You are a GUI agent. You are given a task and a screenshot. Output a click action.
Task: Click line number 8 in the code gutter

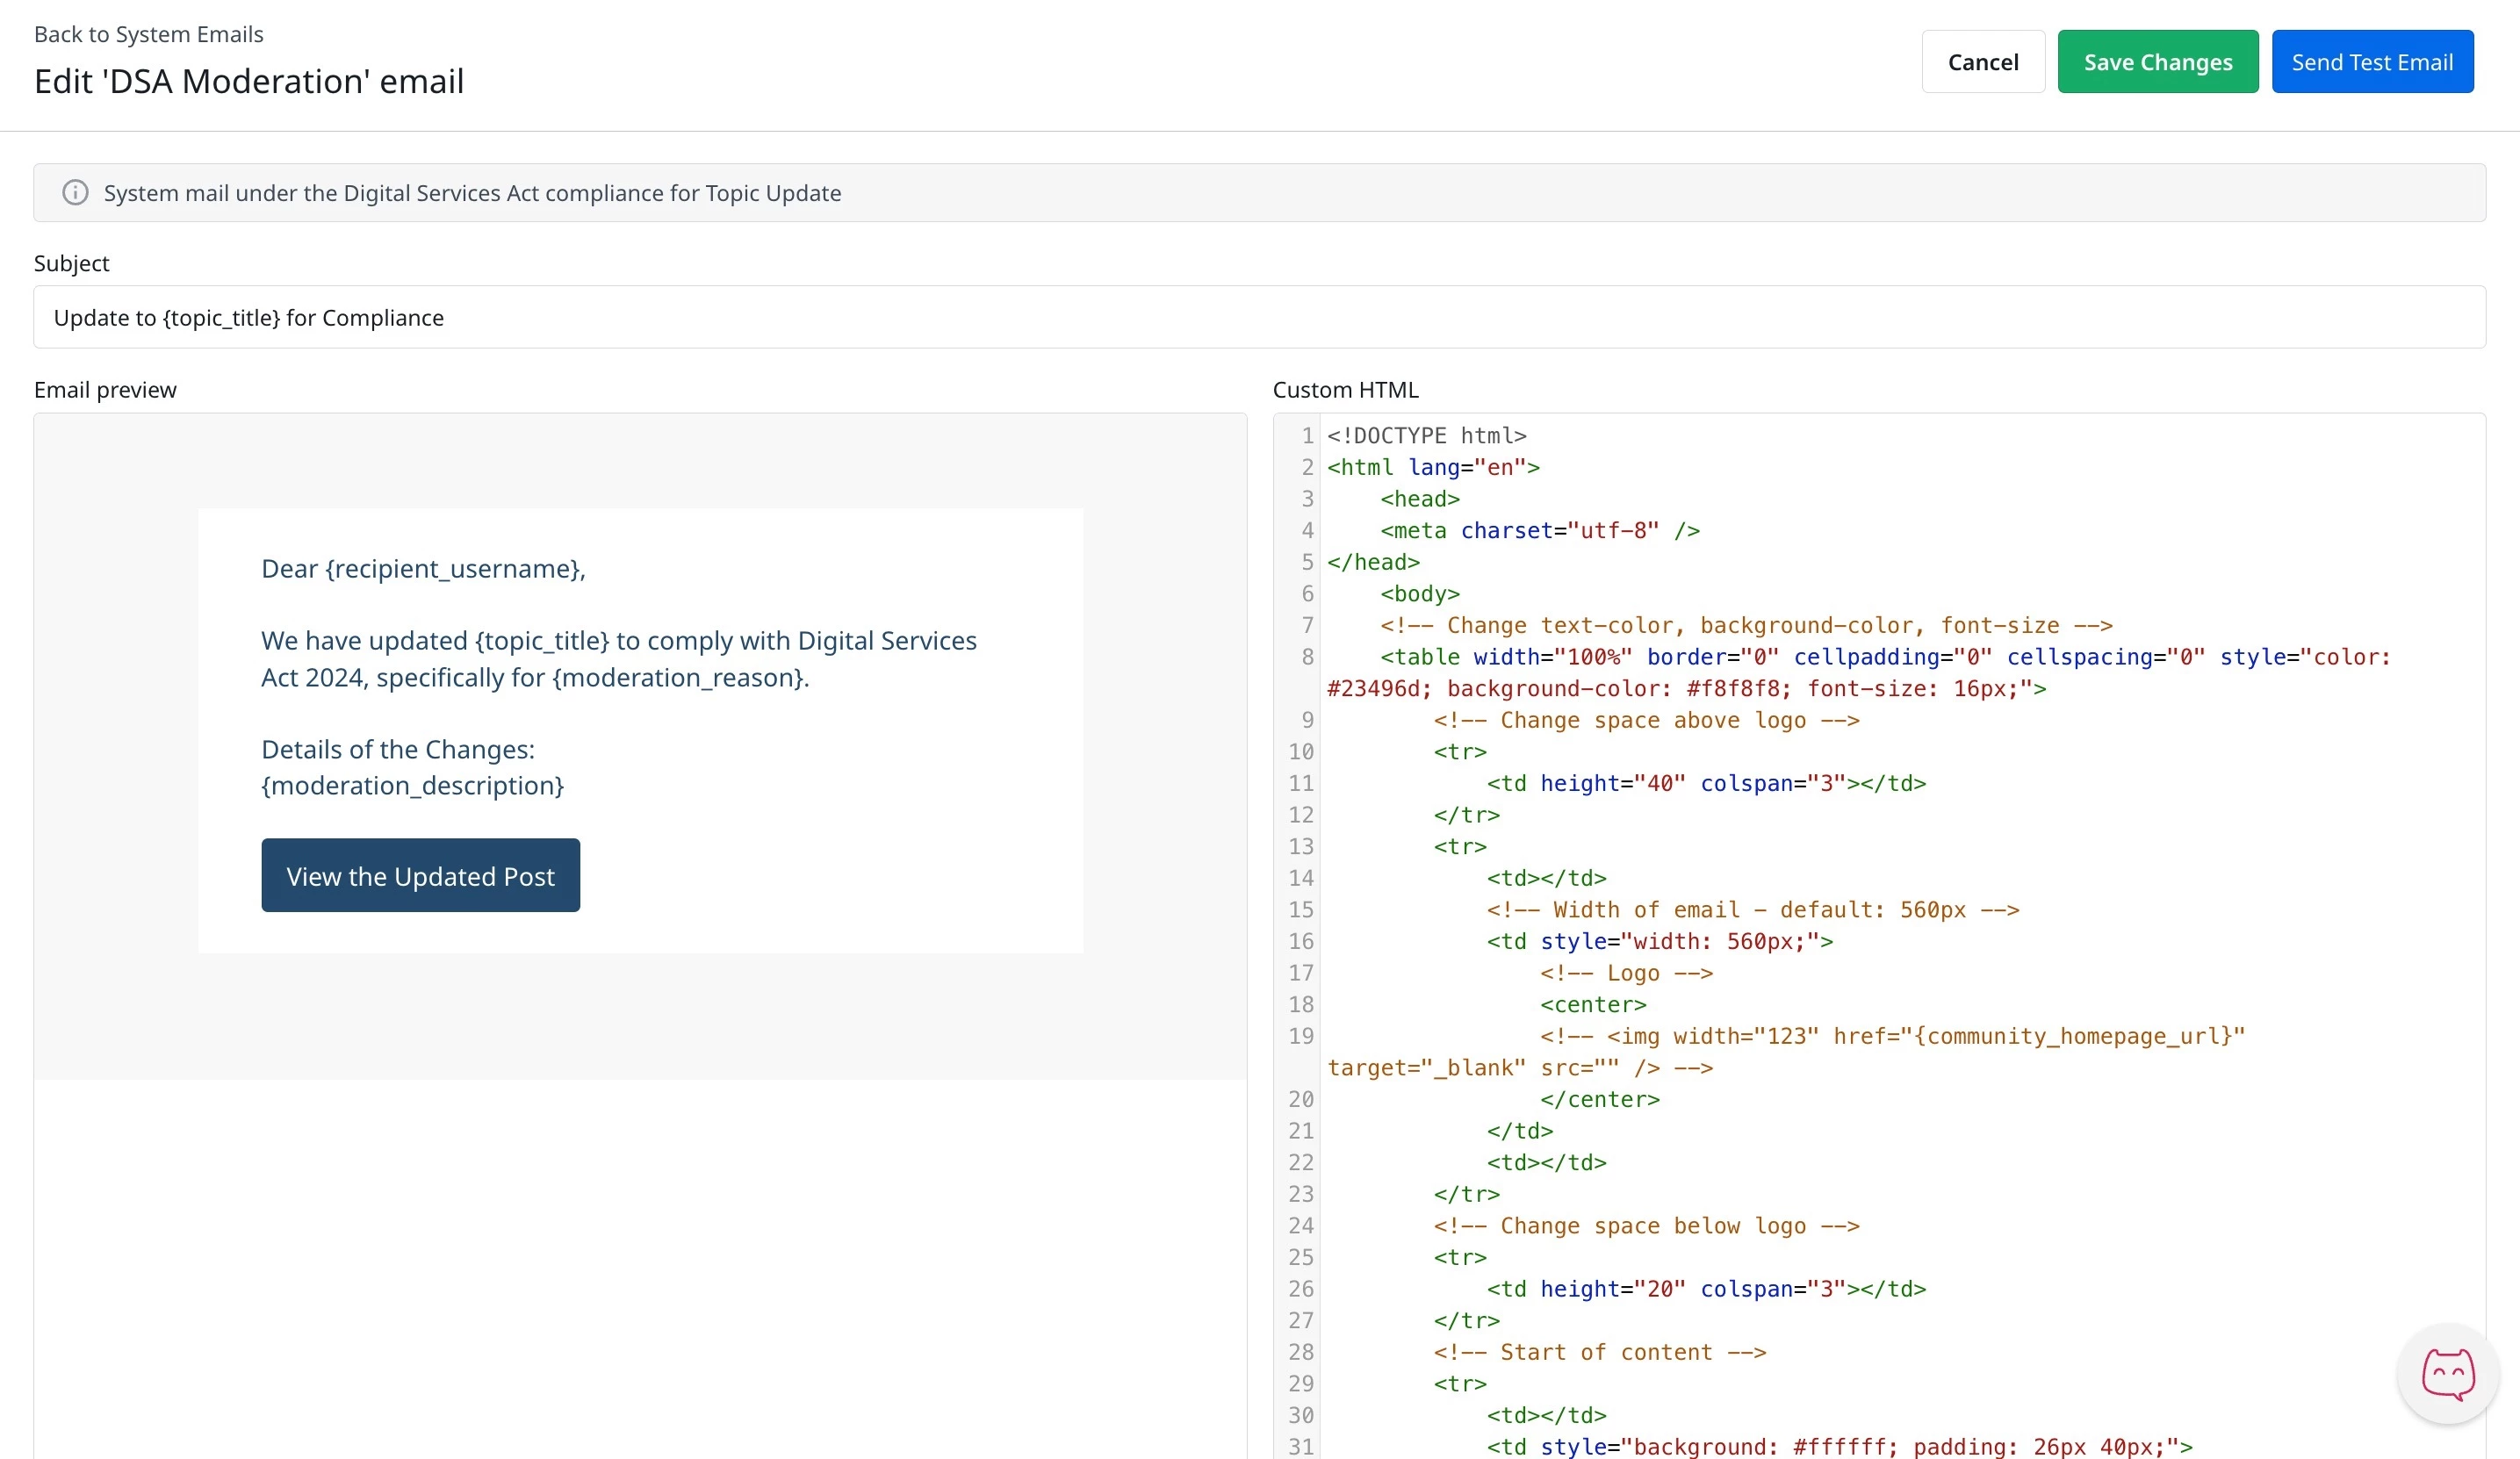tap(1307, 657)
